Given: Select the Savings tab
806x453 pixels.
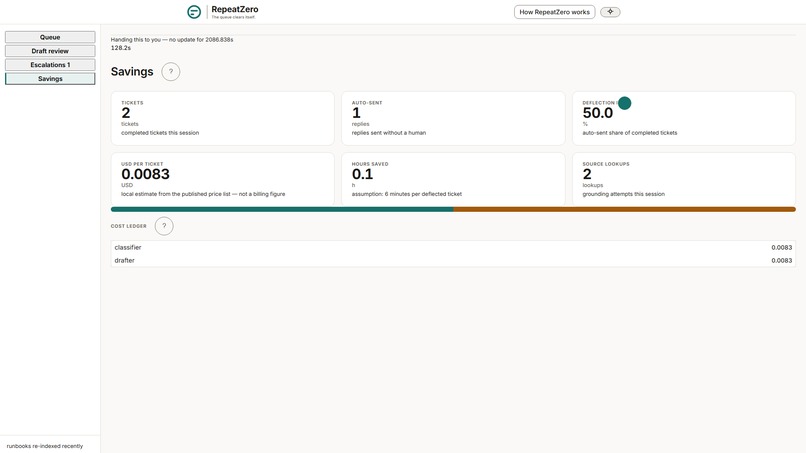Looking at the screenshot, I should coord(50,79).
